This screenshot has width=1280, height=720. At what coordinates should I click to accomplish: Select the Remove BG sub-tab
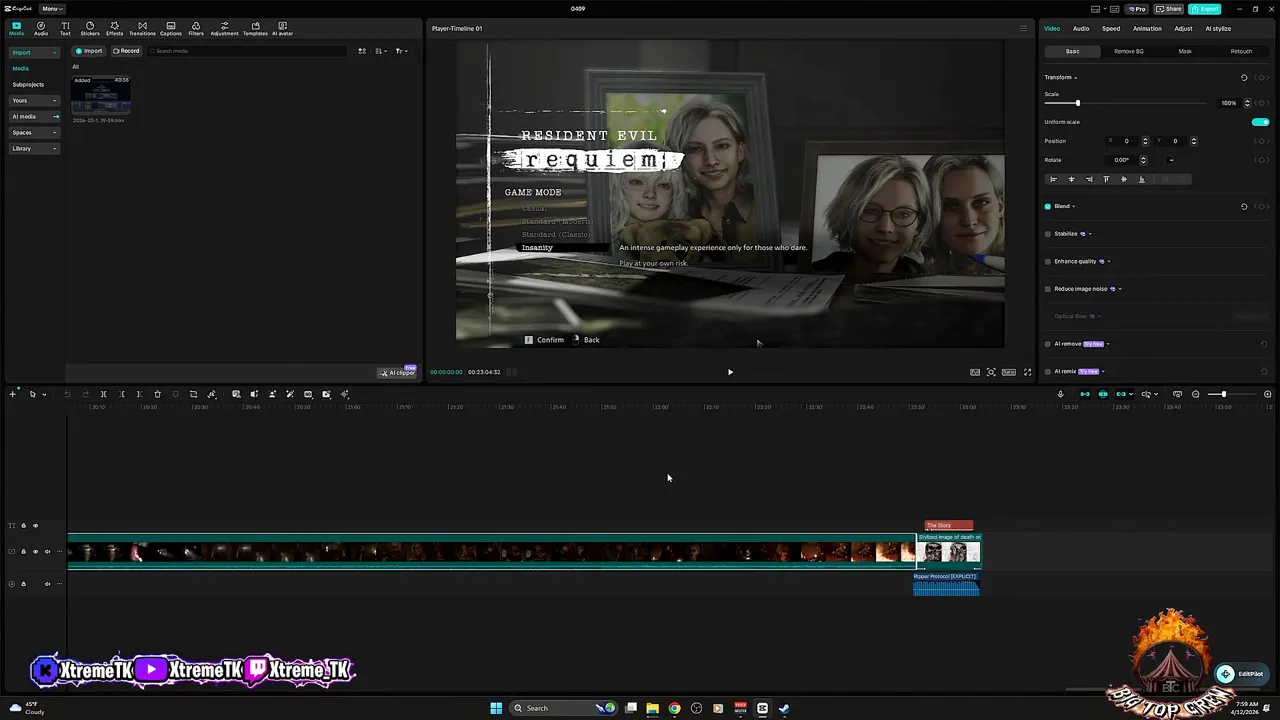pyautogui.click(x=1129, y=51)
